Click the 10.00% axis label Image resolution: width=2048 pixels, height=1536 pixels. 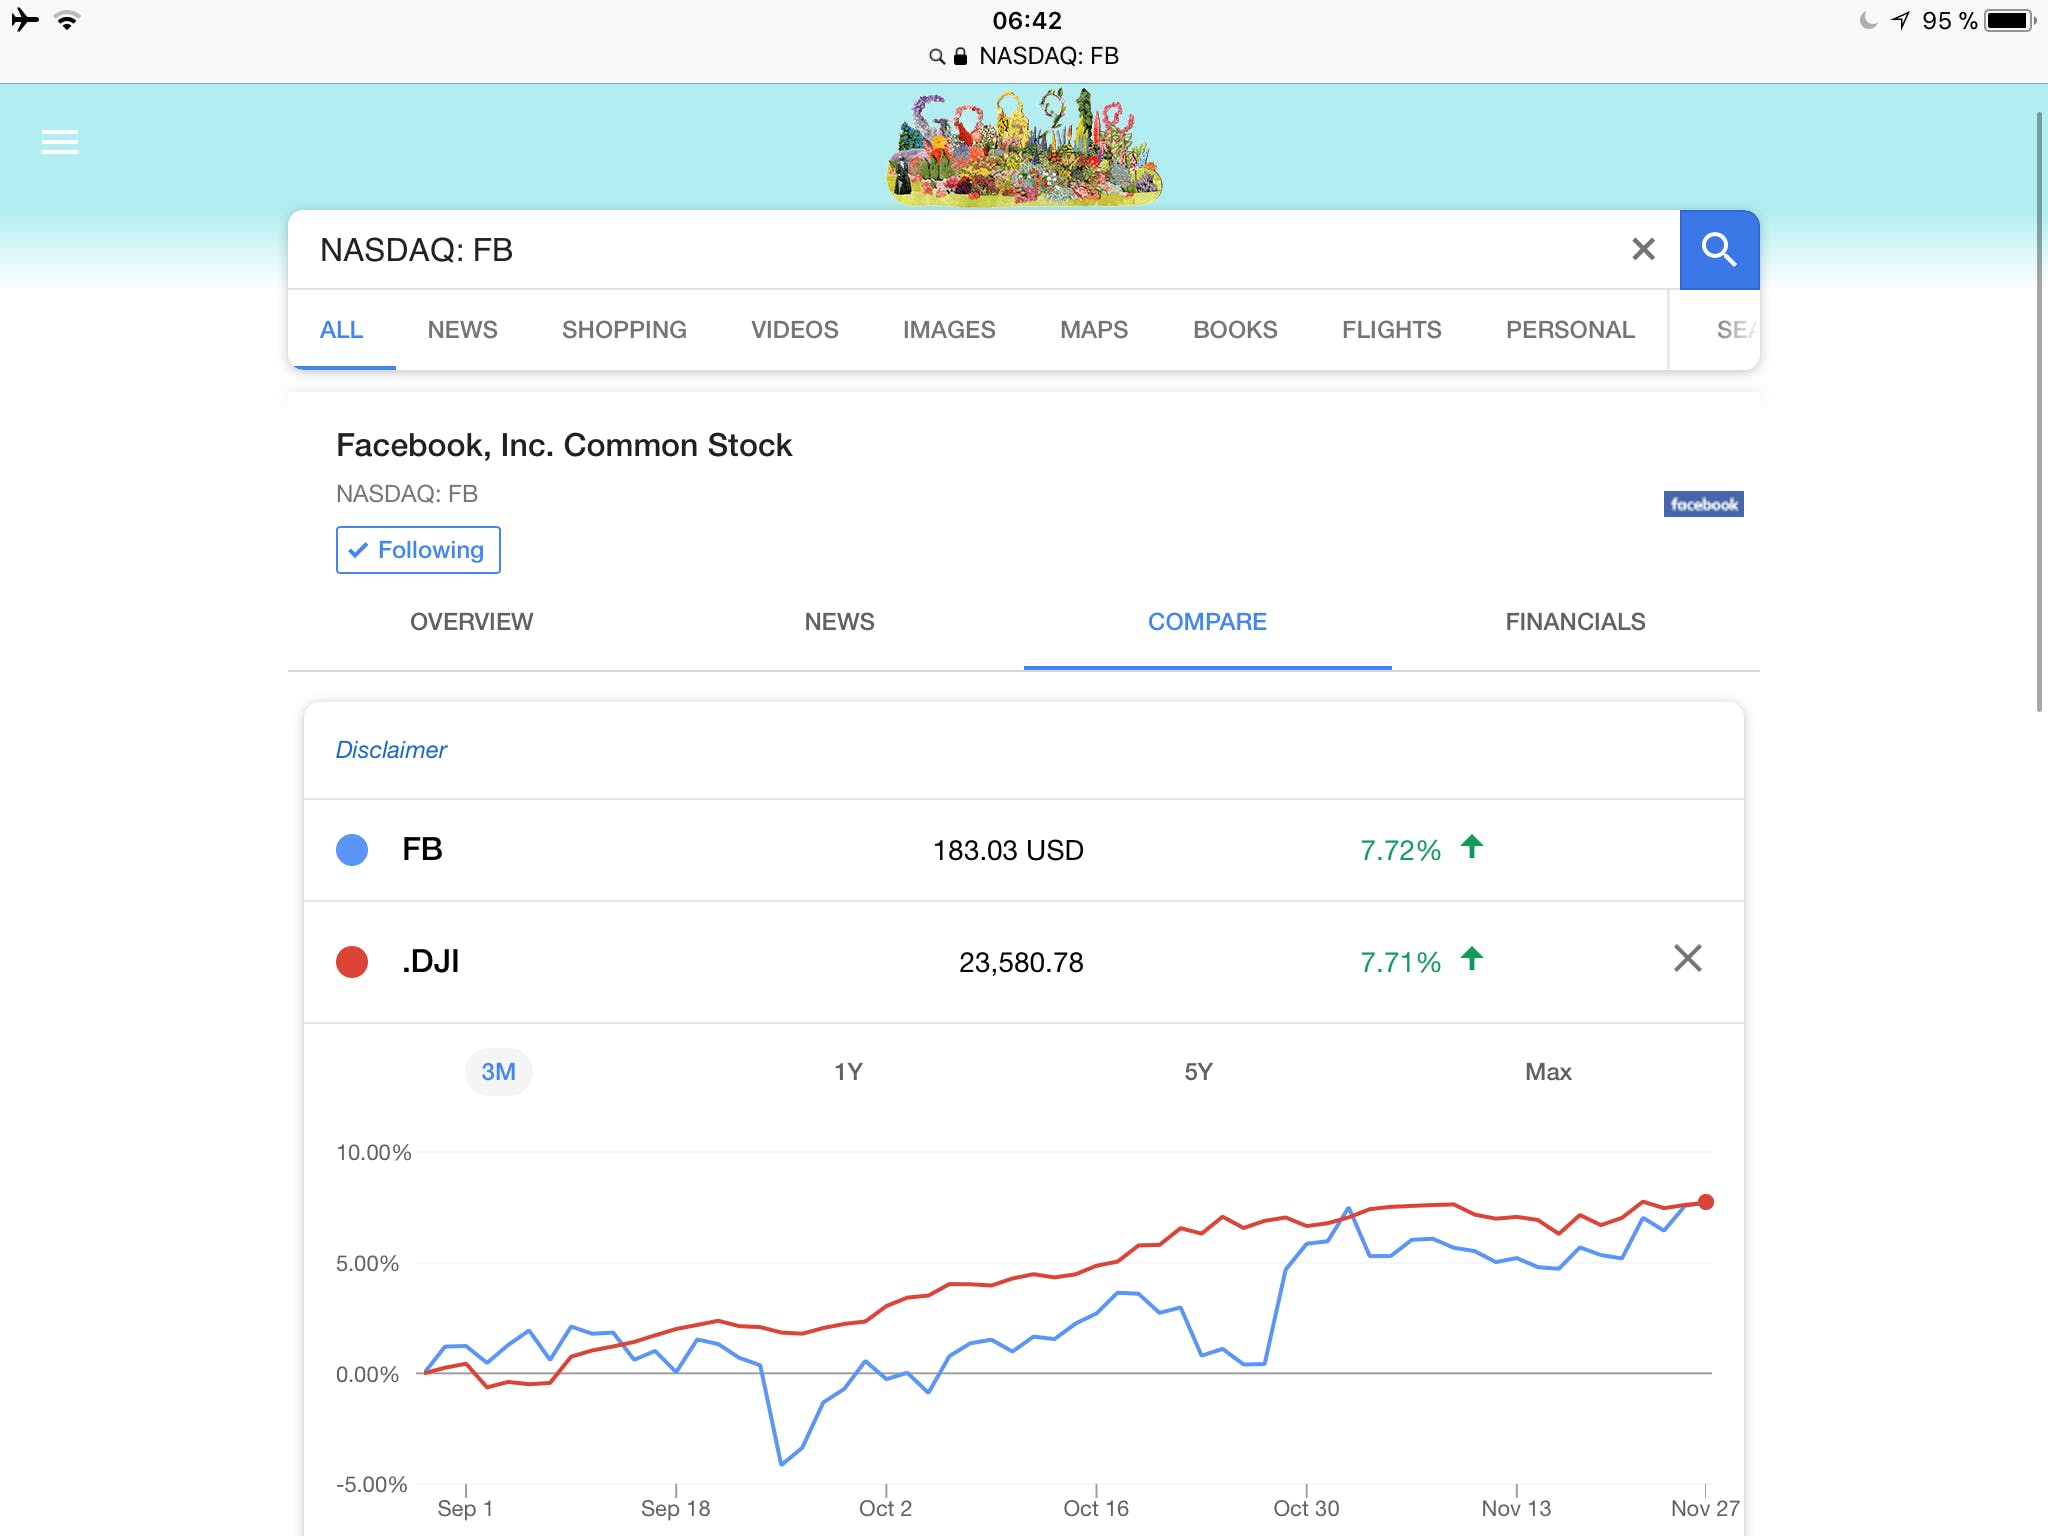click(x=373, y=1152)
